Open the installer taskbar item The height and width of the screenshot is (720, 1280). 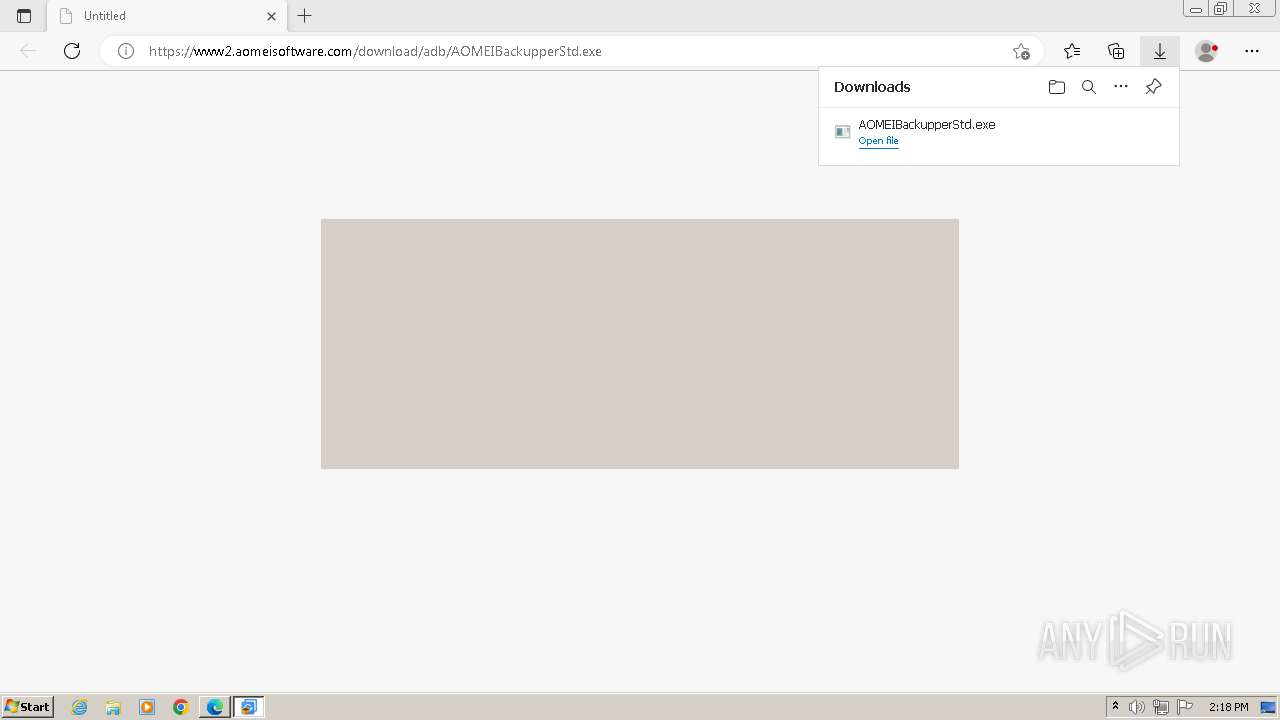point(249,707)
